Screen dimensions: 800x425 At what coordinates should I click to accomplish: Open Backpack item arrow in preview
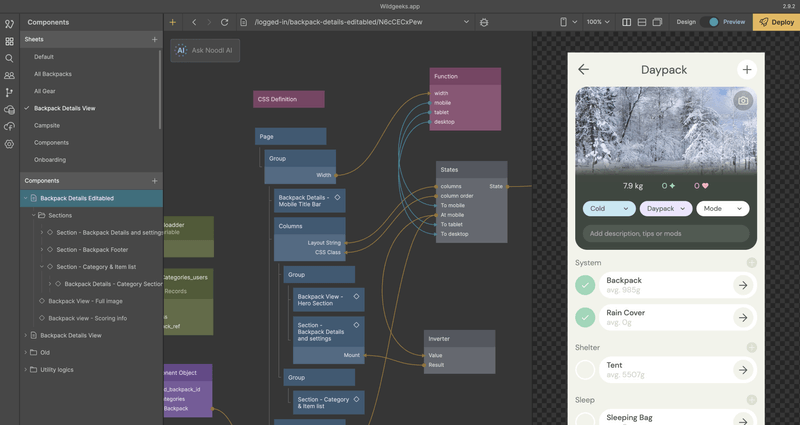click(743, 285)
